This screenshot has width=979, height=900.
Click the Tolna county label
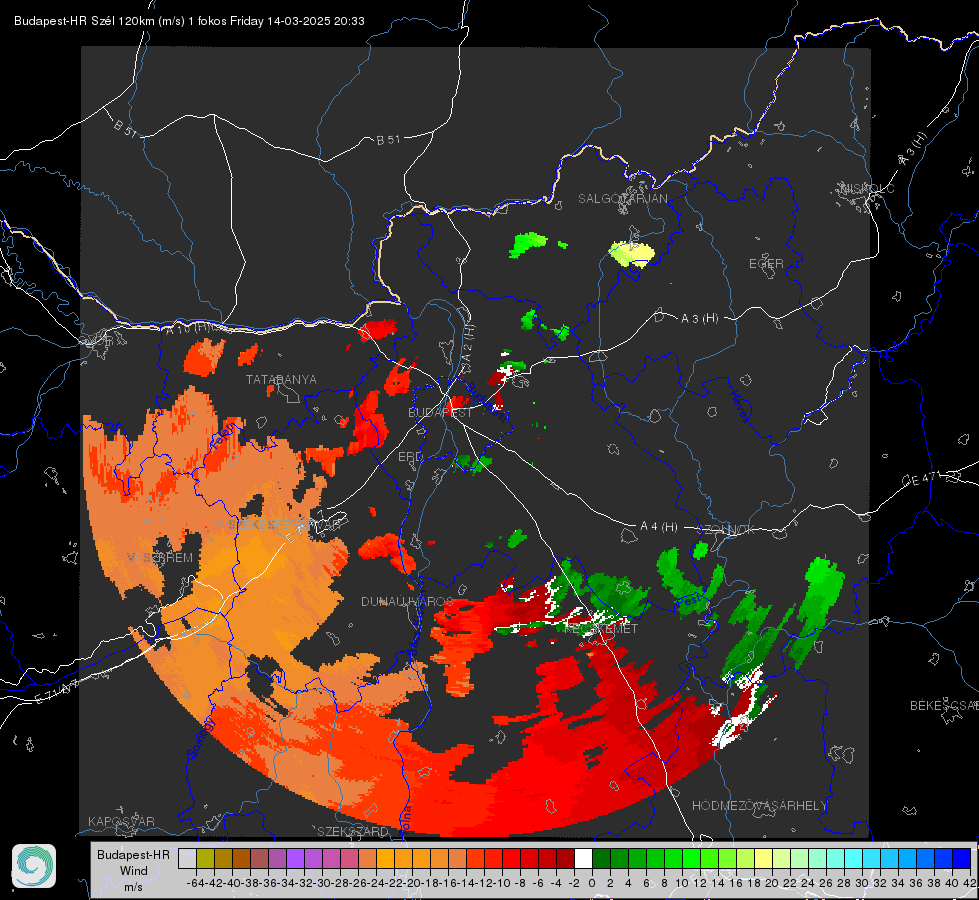point(406,818)
